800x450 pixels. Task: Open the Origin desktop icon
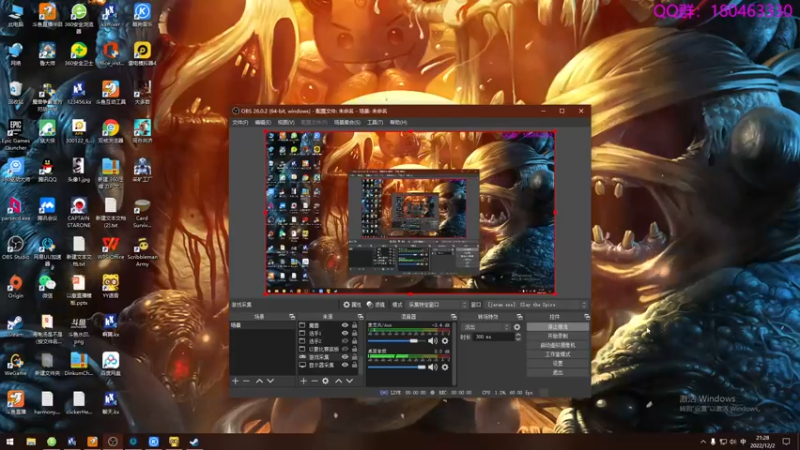pos(15,287)
